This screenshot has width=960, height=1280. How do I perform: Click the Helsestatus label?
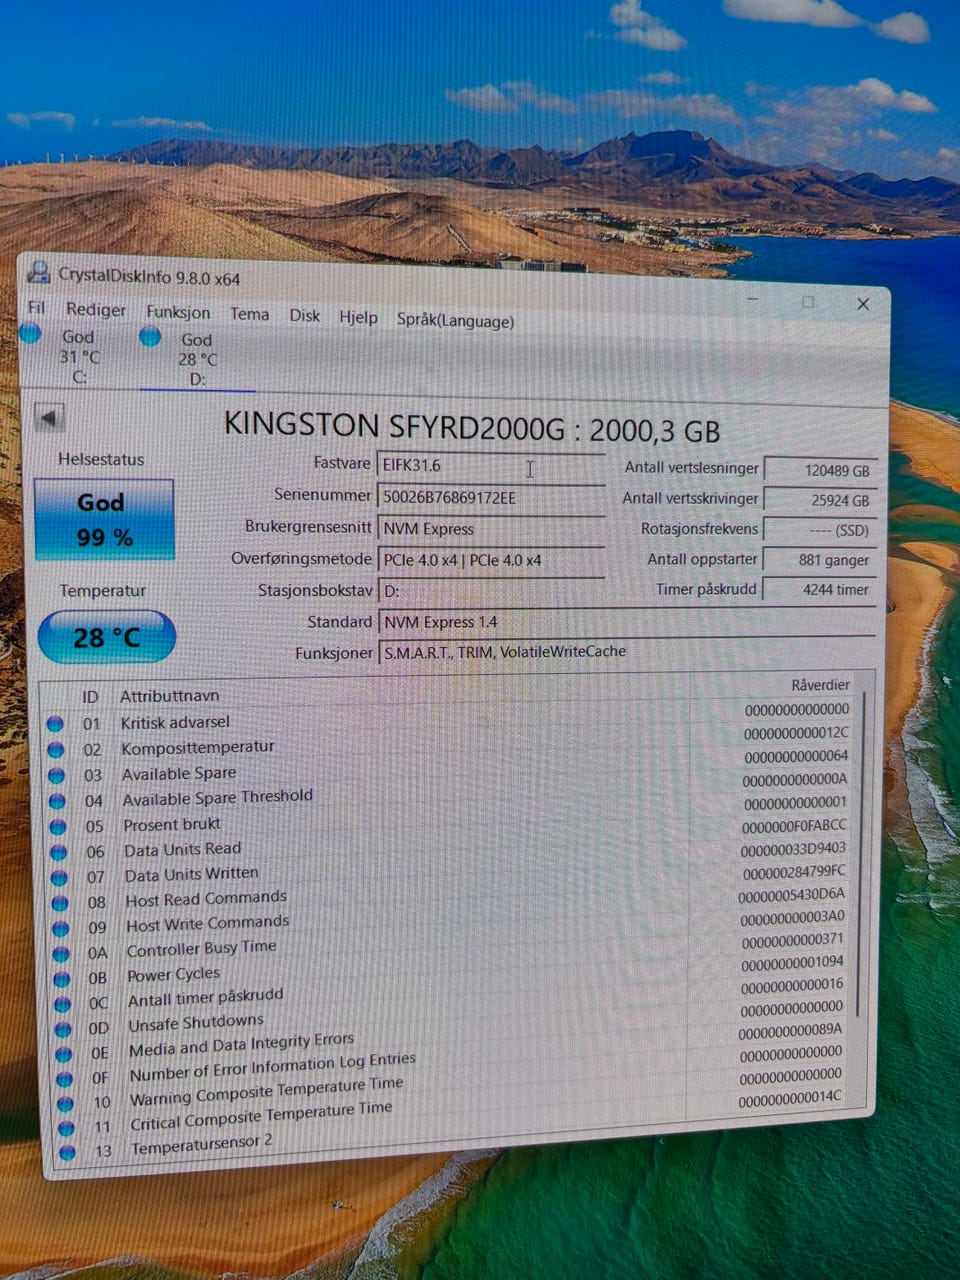tap(101, 460)
